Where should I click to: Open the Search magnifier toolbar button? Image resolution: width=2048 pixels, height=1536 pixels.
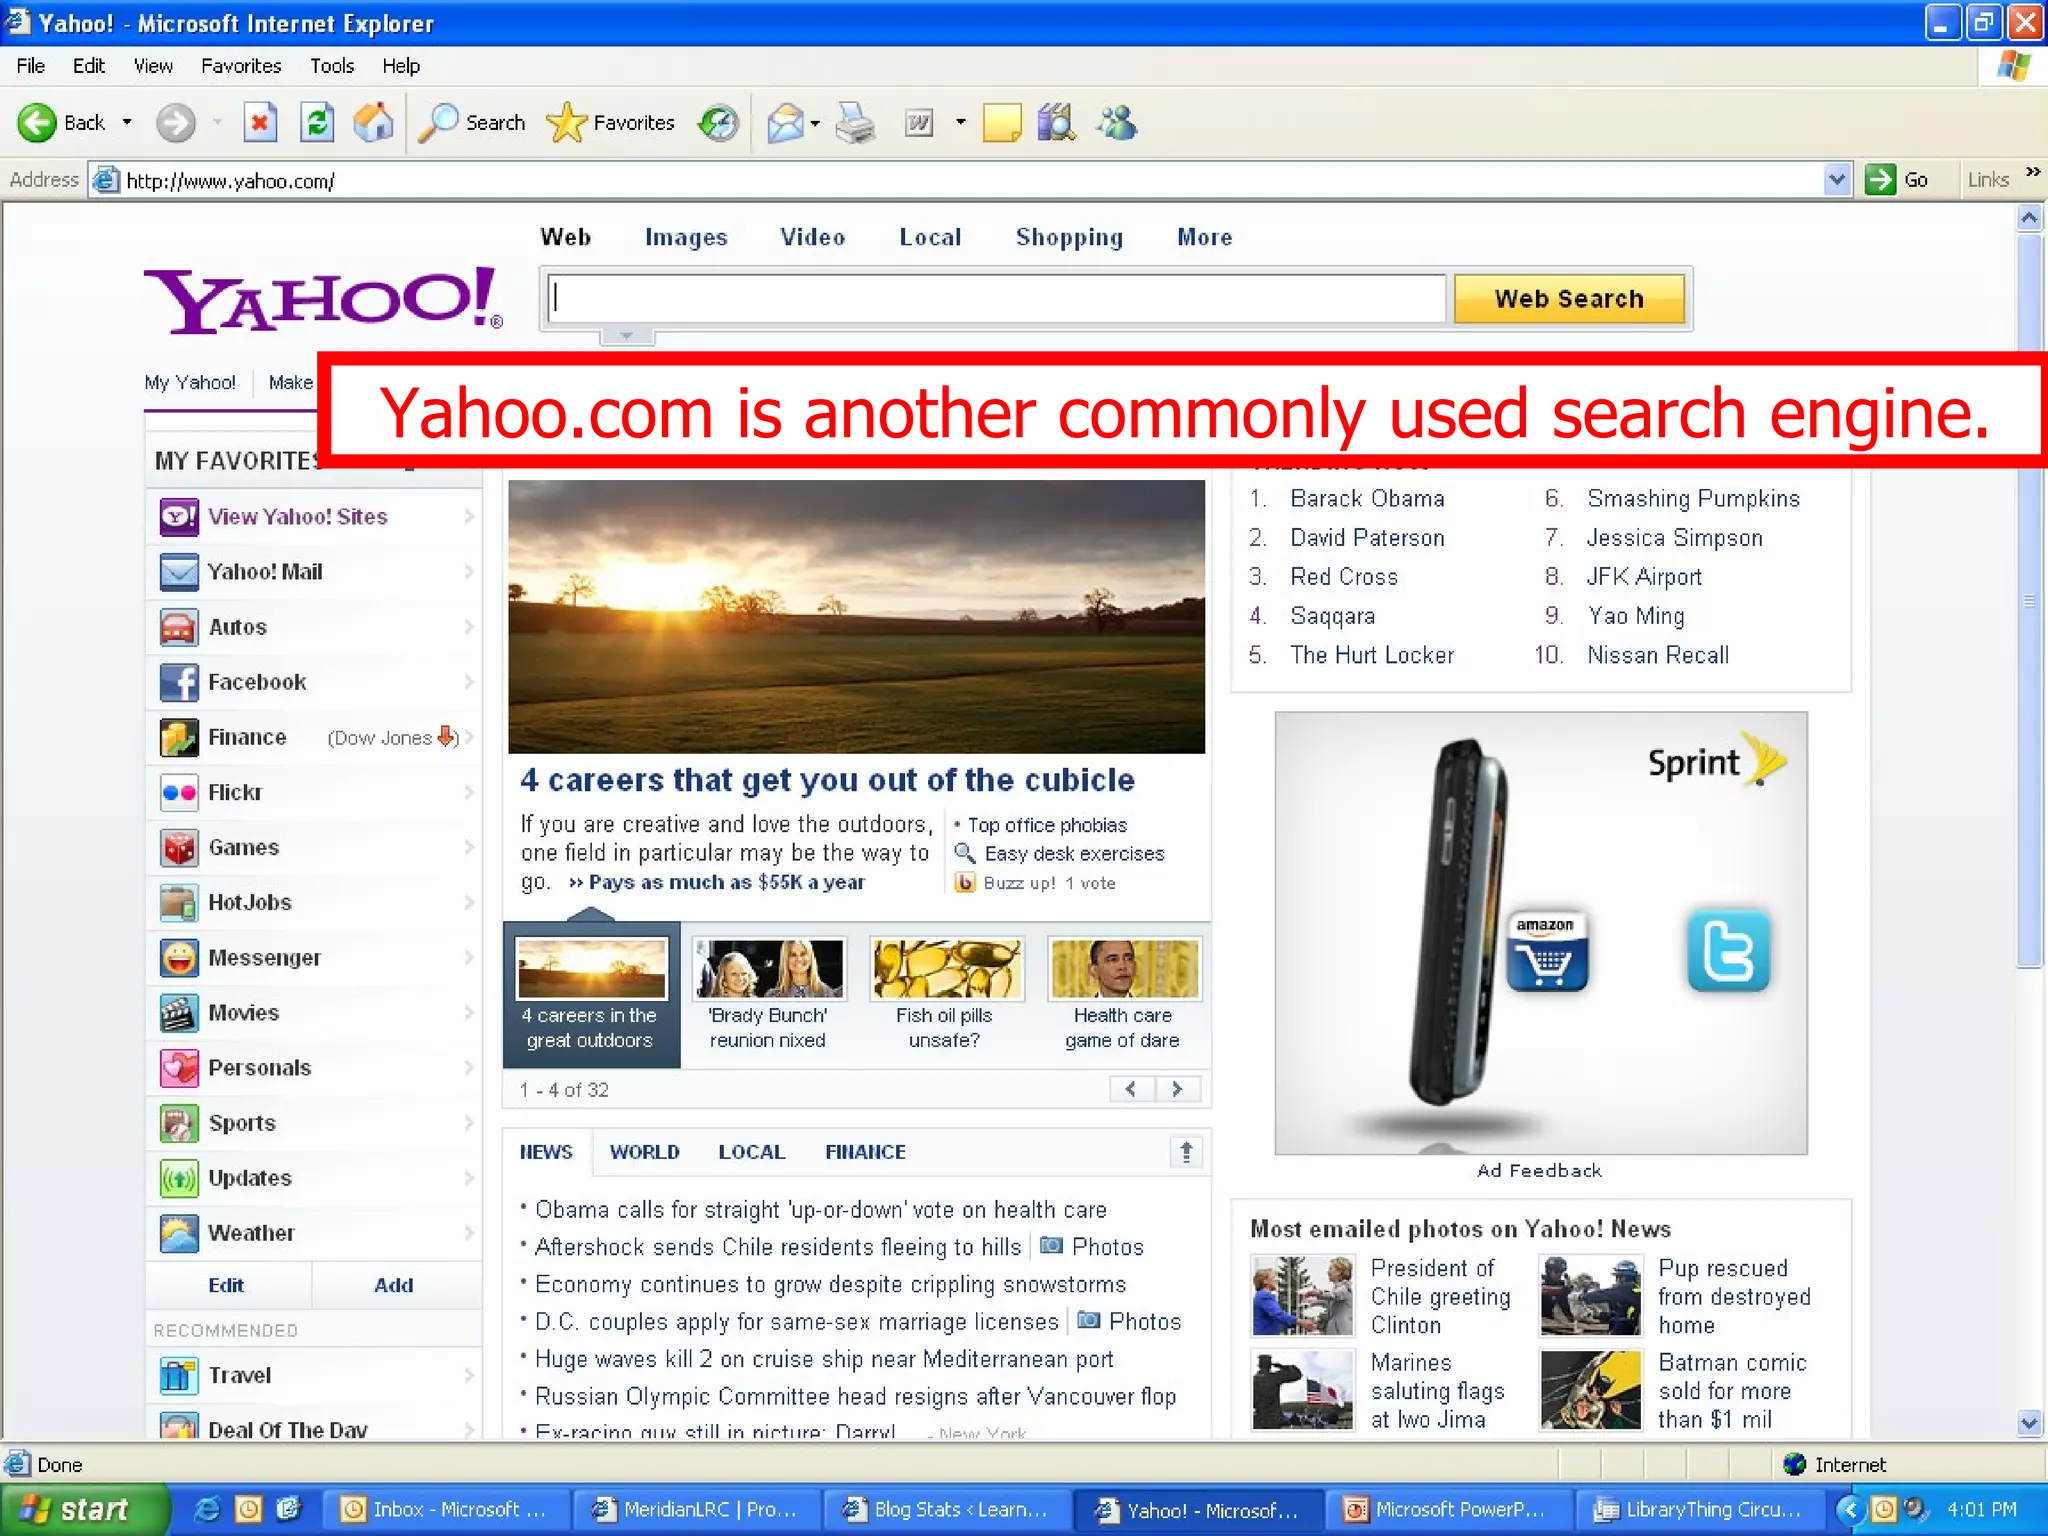click(472, 123)
